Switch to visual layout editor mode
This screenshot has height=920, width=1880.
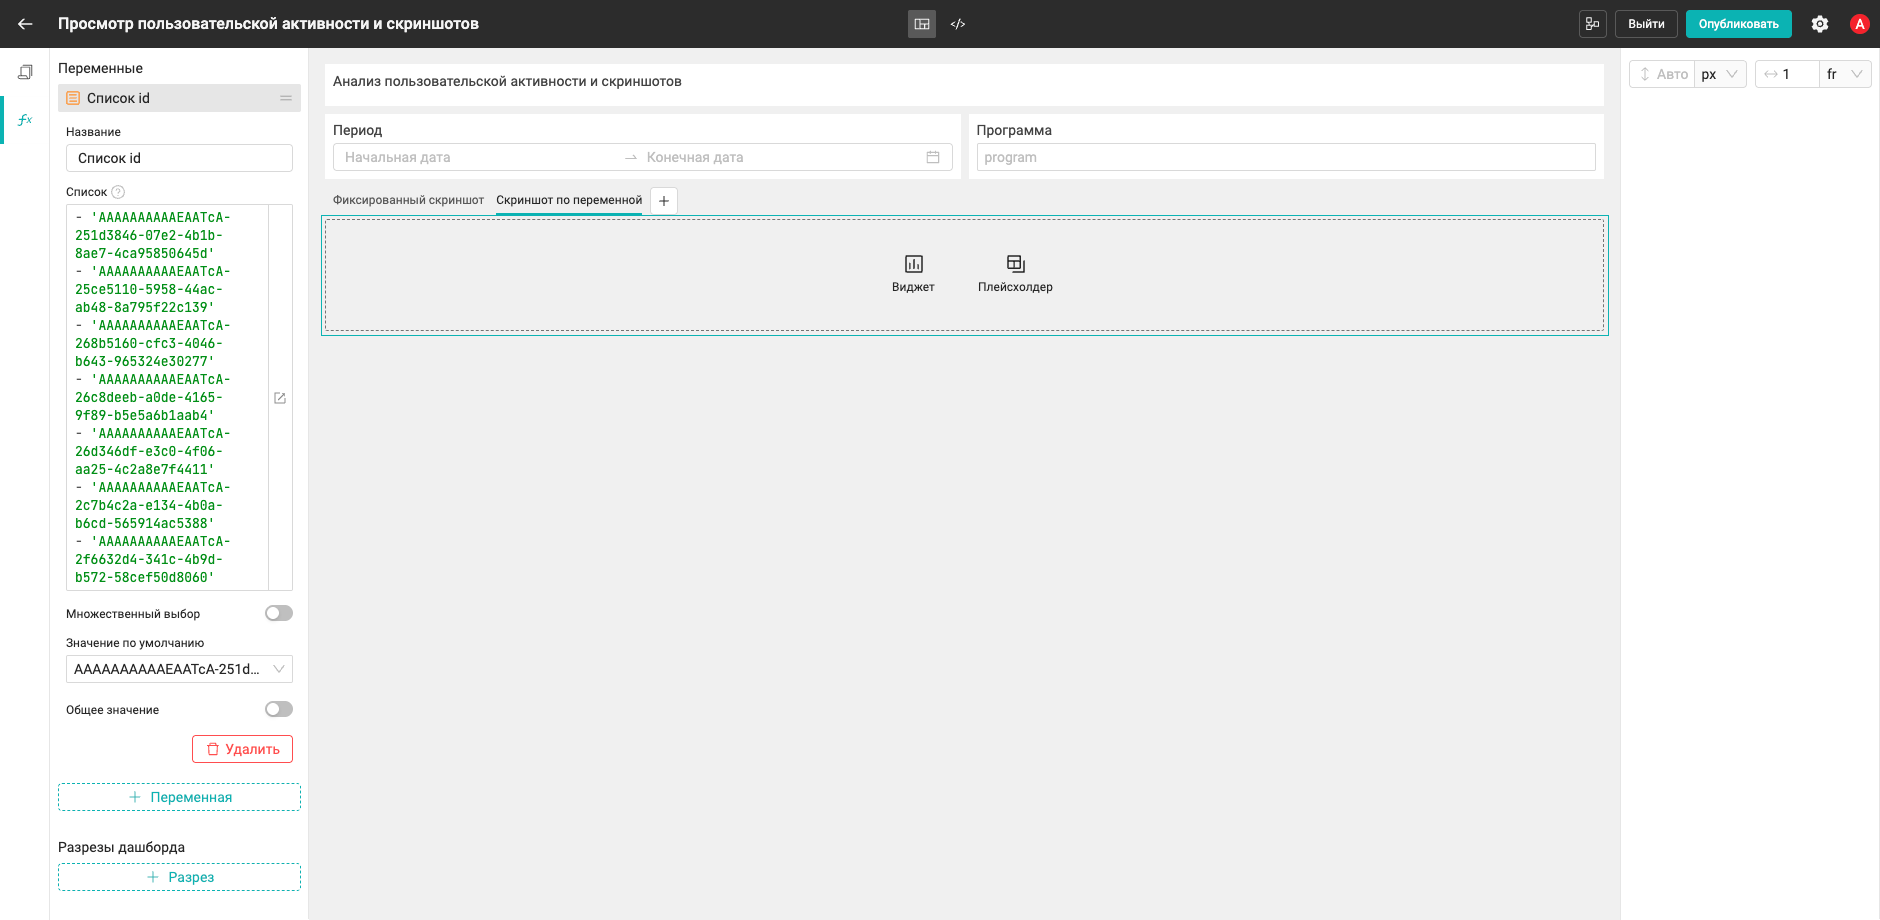click(922, 24)
